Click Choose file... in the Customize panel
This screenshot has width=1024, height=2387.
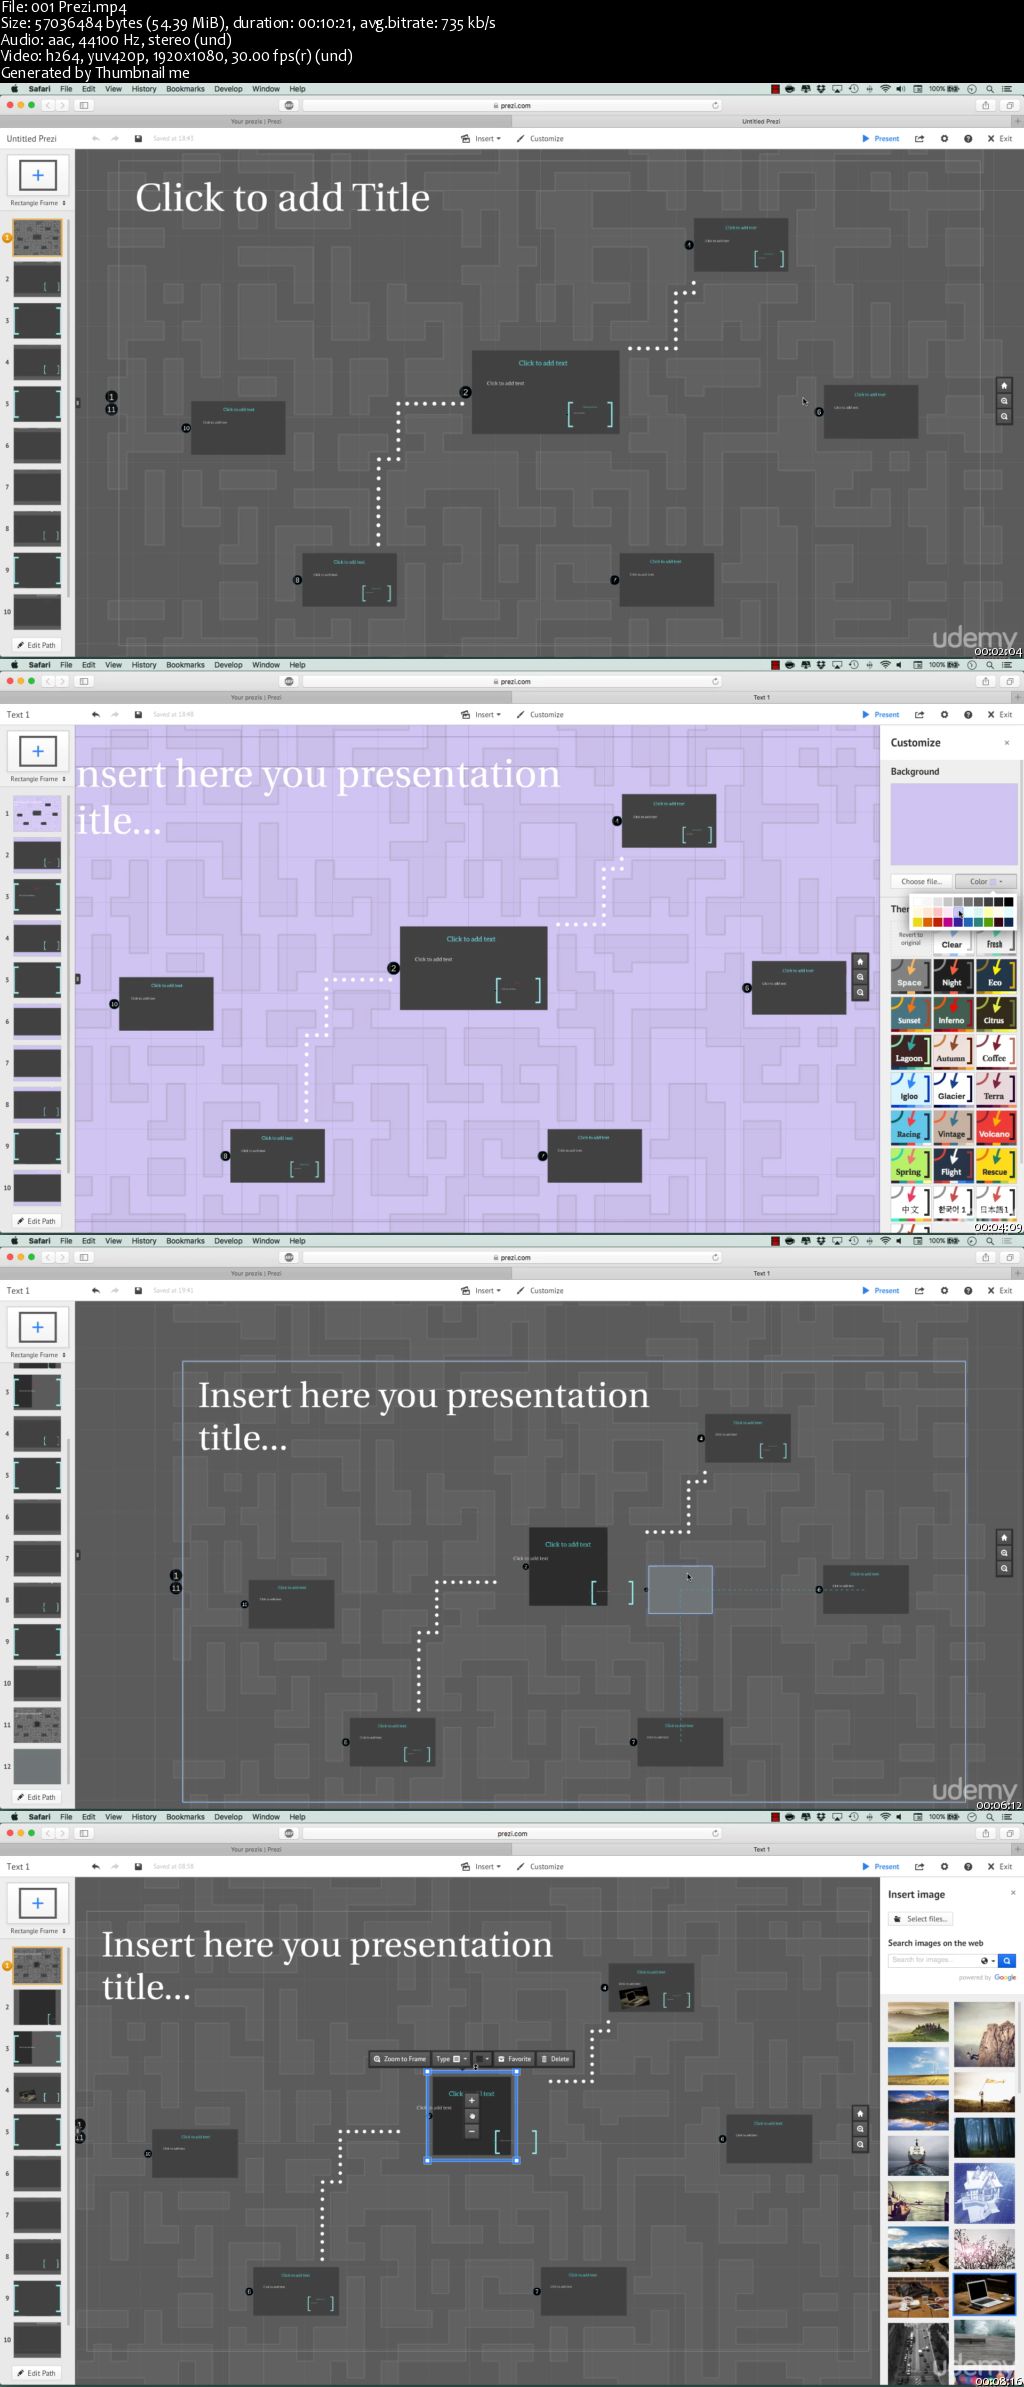pos(921,881)
